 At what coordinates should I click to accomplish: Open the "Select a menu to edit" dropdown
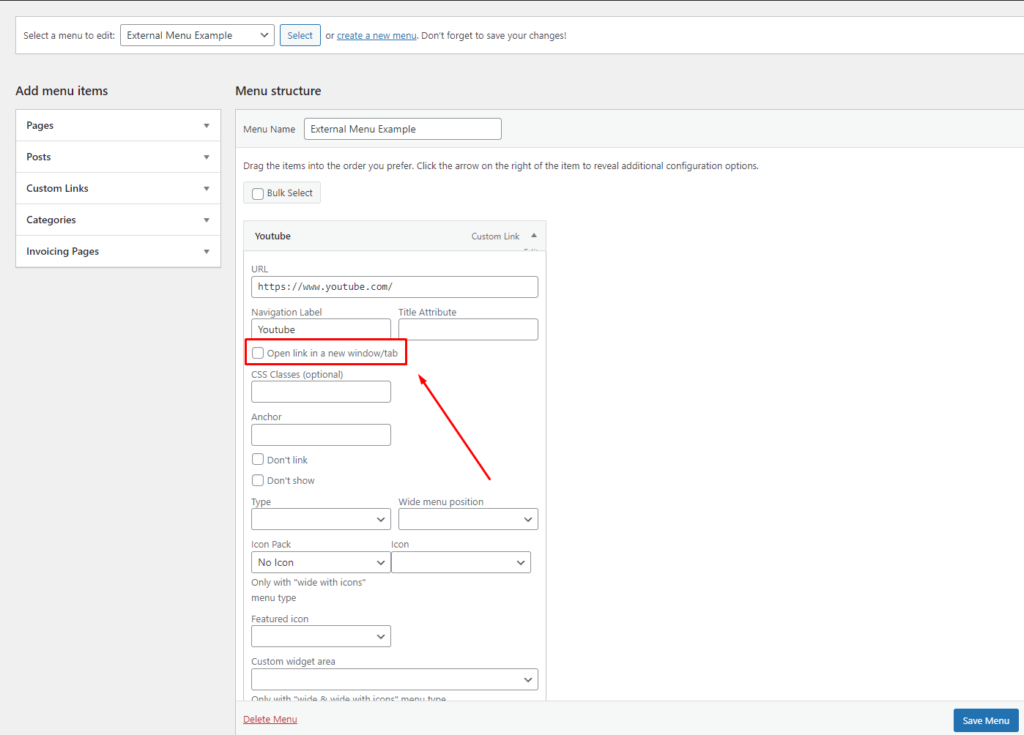coord(197,34)
